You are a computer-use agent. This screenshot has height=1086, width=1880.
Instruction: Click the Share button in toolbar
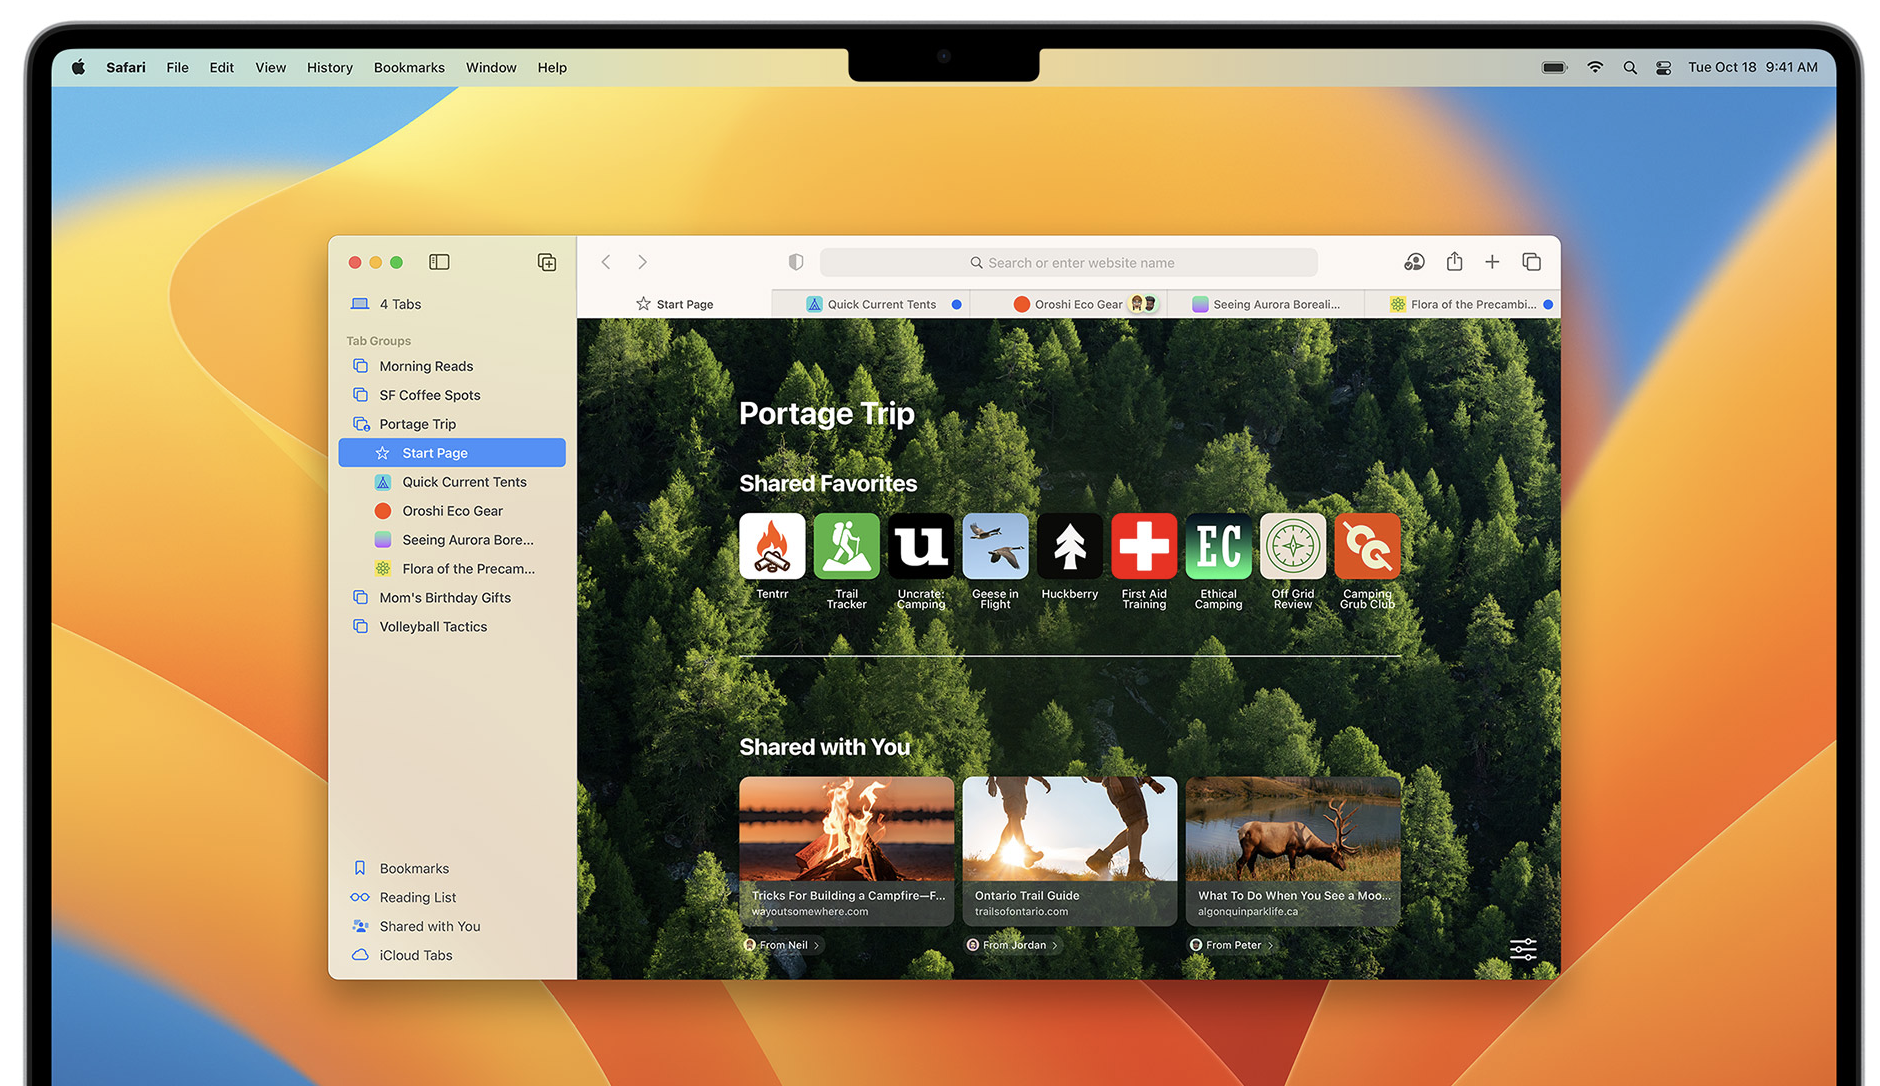[1454, 261]
